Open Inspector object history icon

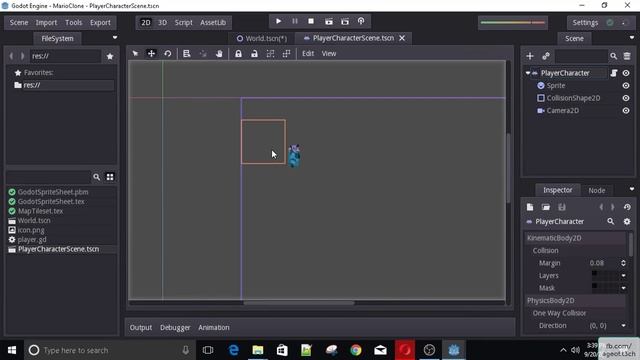point(627,207)
